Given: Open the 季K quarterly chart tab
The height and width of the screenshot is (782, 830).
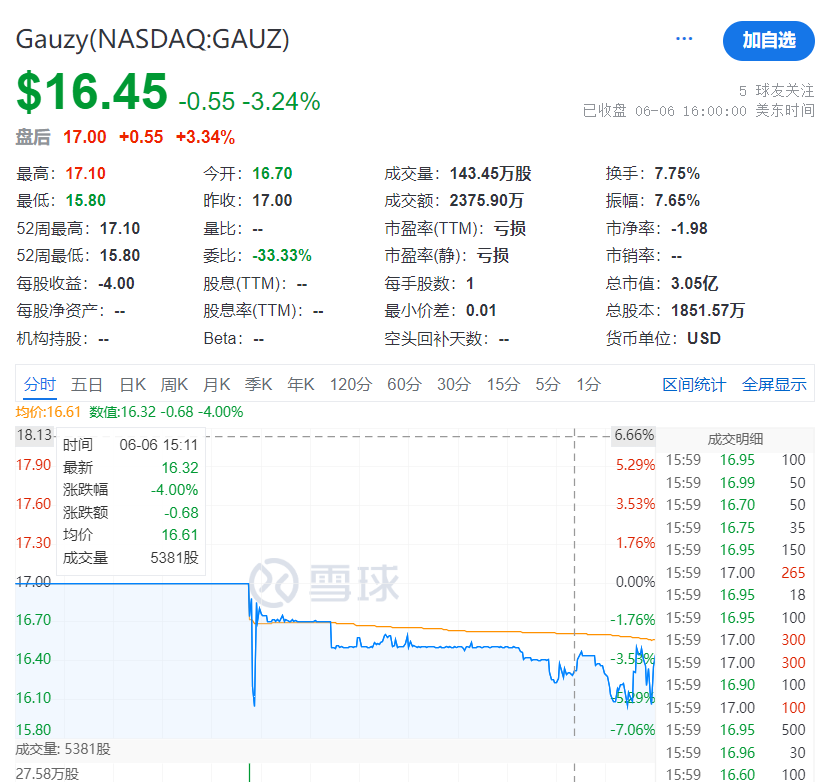Looking at the screenshot, I should pos(258,384).
